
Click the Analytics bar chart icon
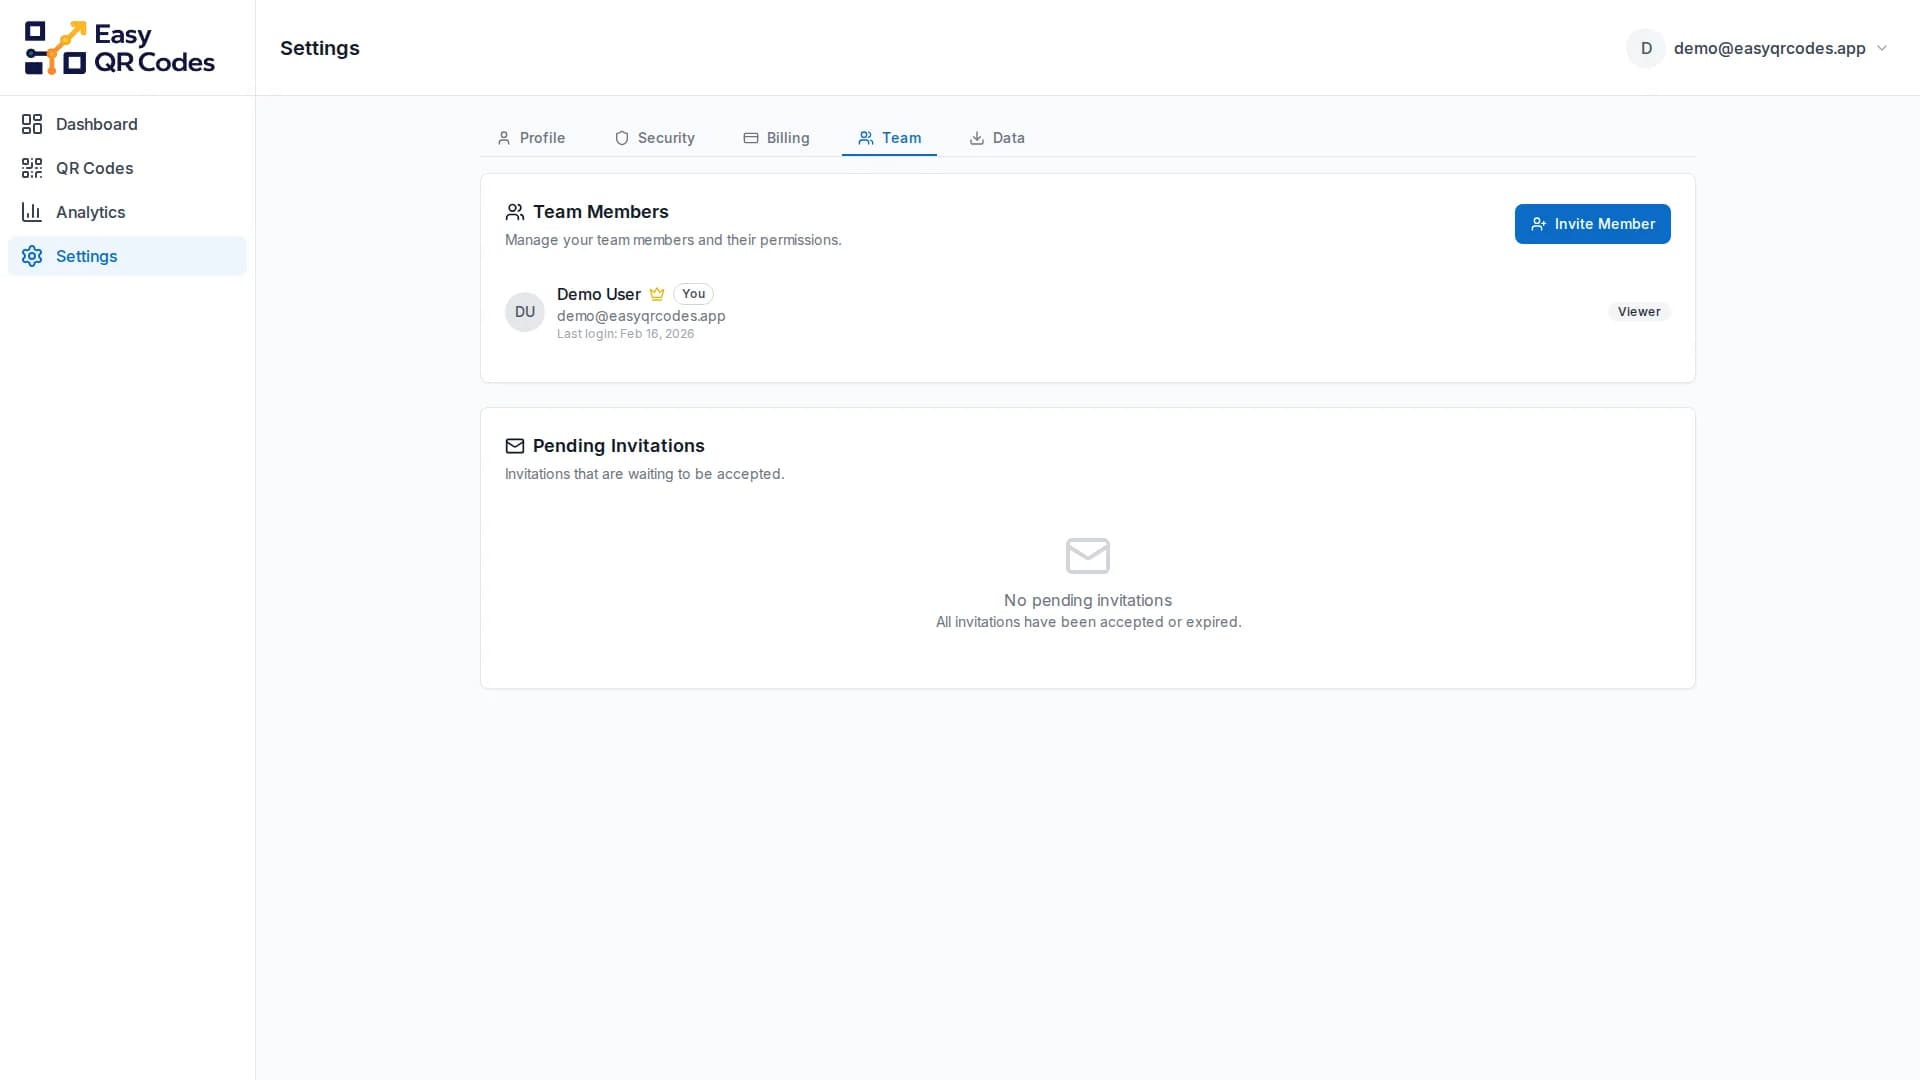32,212
